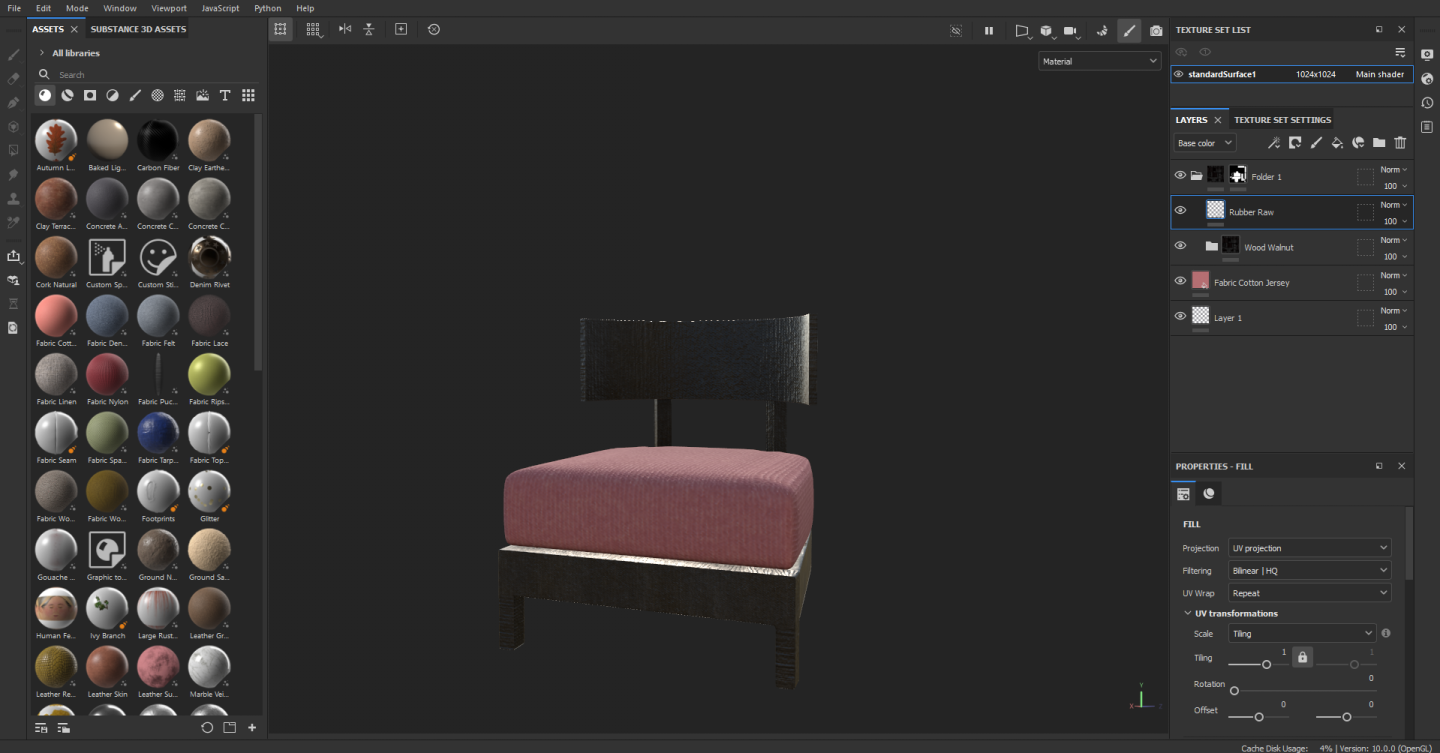Filter assets by Brushes
The image size is (1440, 753).
[x=135, y=95]
